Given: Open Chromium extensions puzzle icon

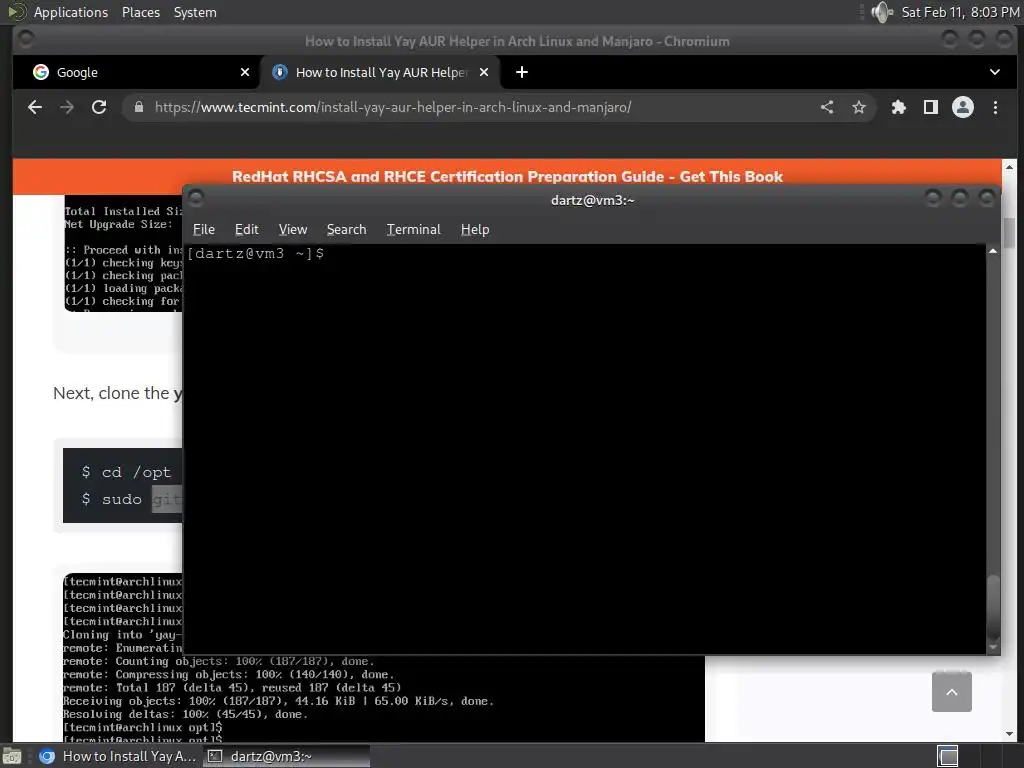Looking at the screenshot, I should pyautogui.click(x=899, y=107).
